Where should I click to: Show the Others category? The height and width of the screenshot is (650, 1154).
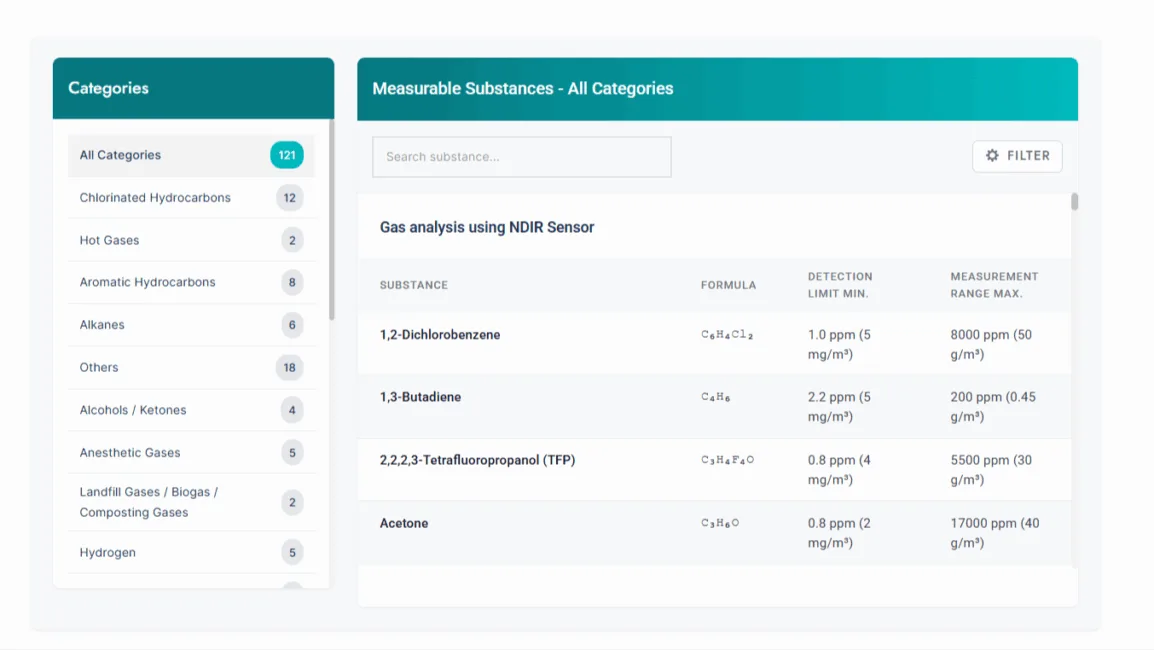99,367
